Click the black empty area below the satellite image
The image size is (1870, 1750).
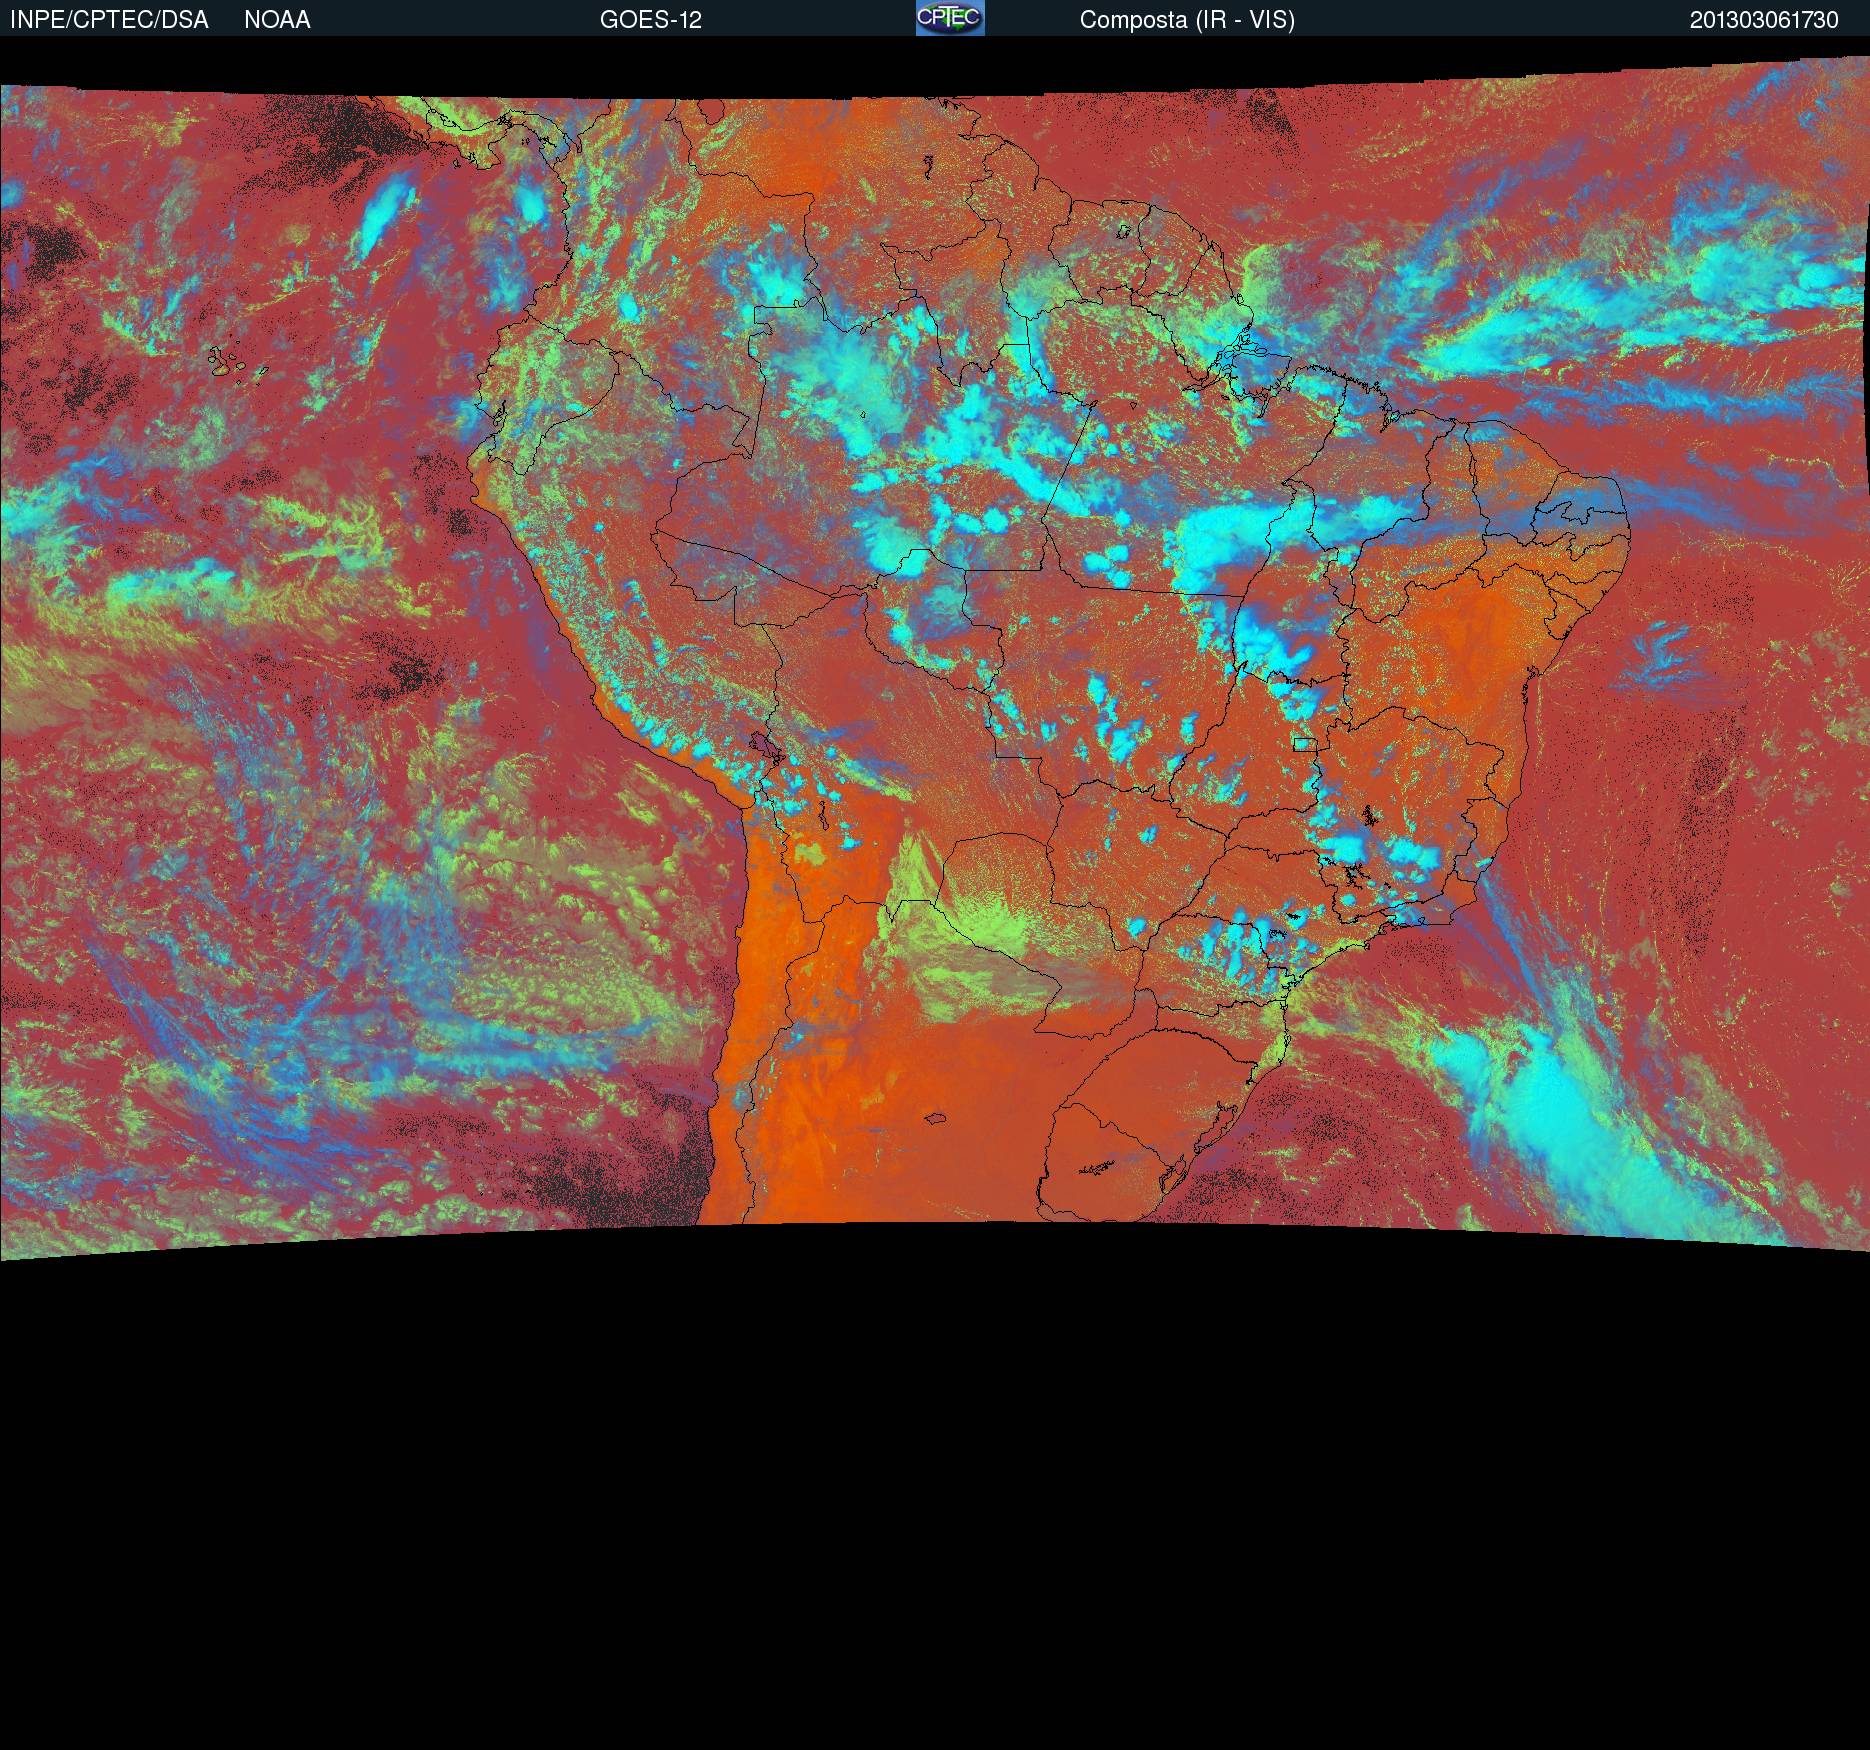point(935,1500)
